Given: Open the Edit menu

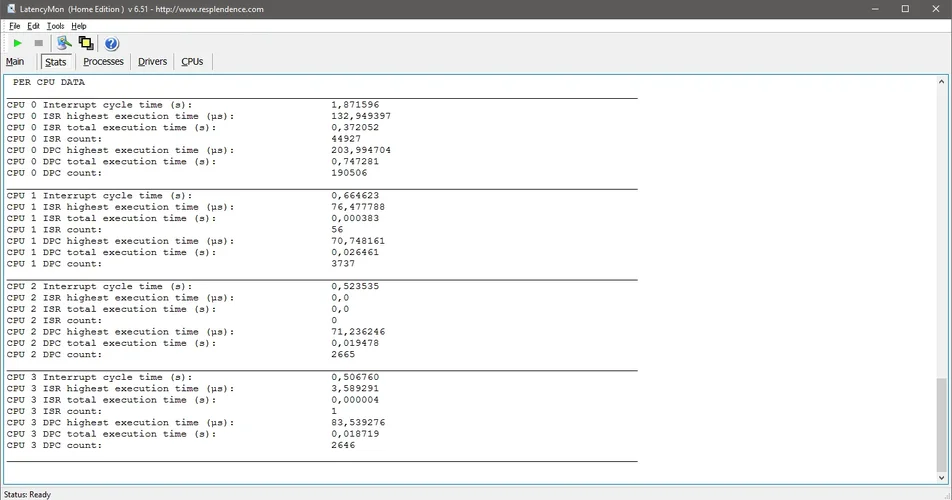Looking at the screenshot, I should tap(33, 26).
